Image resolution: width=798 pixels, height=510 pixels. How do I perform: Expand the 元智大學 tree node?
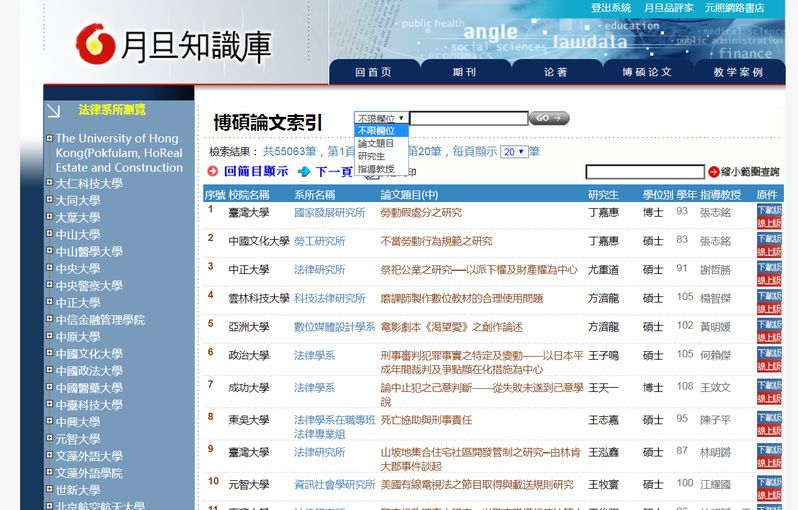tap(49, 438)
